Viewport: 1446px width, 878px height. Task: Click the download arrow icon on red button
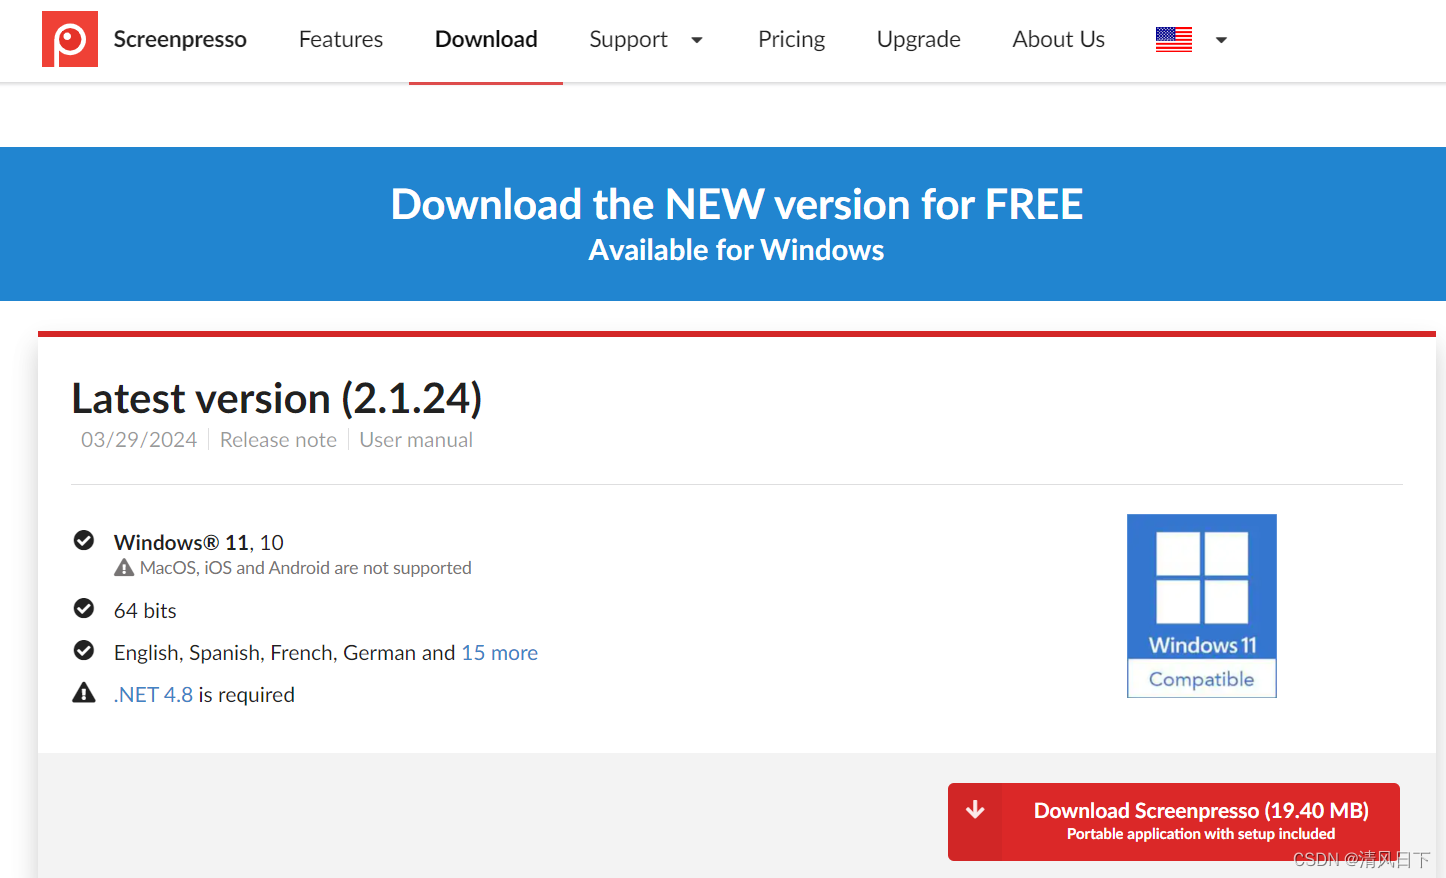pyautogui.click(x=975, y=810)
